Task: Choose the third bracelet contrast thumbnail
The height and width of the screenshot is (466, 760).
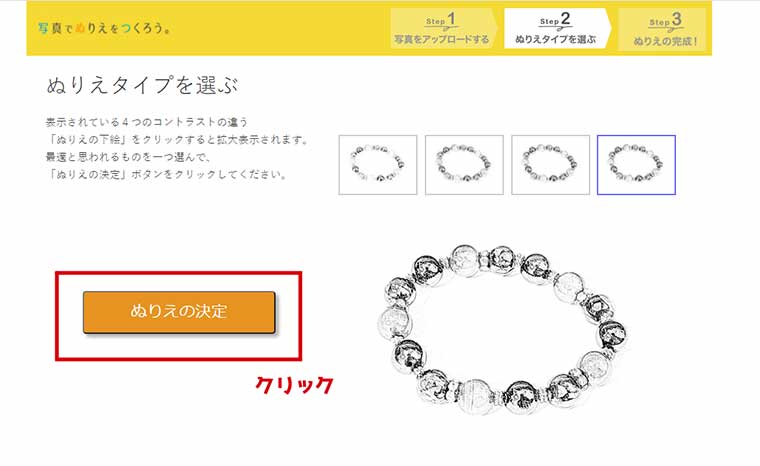Action: pyautogui.click(x=551, y=165)
